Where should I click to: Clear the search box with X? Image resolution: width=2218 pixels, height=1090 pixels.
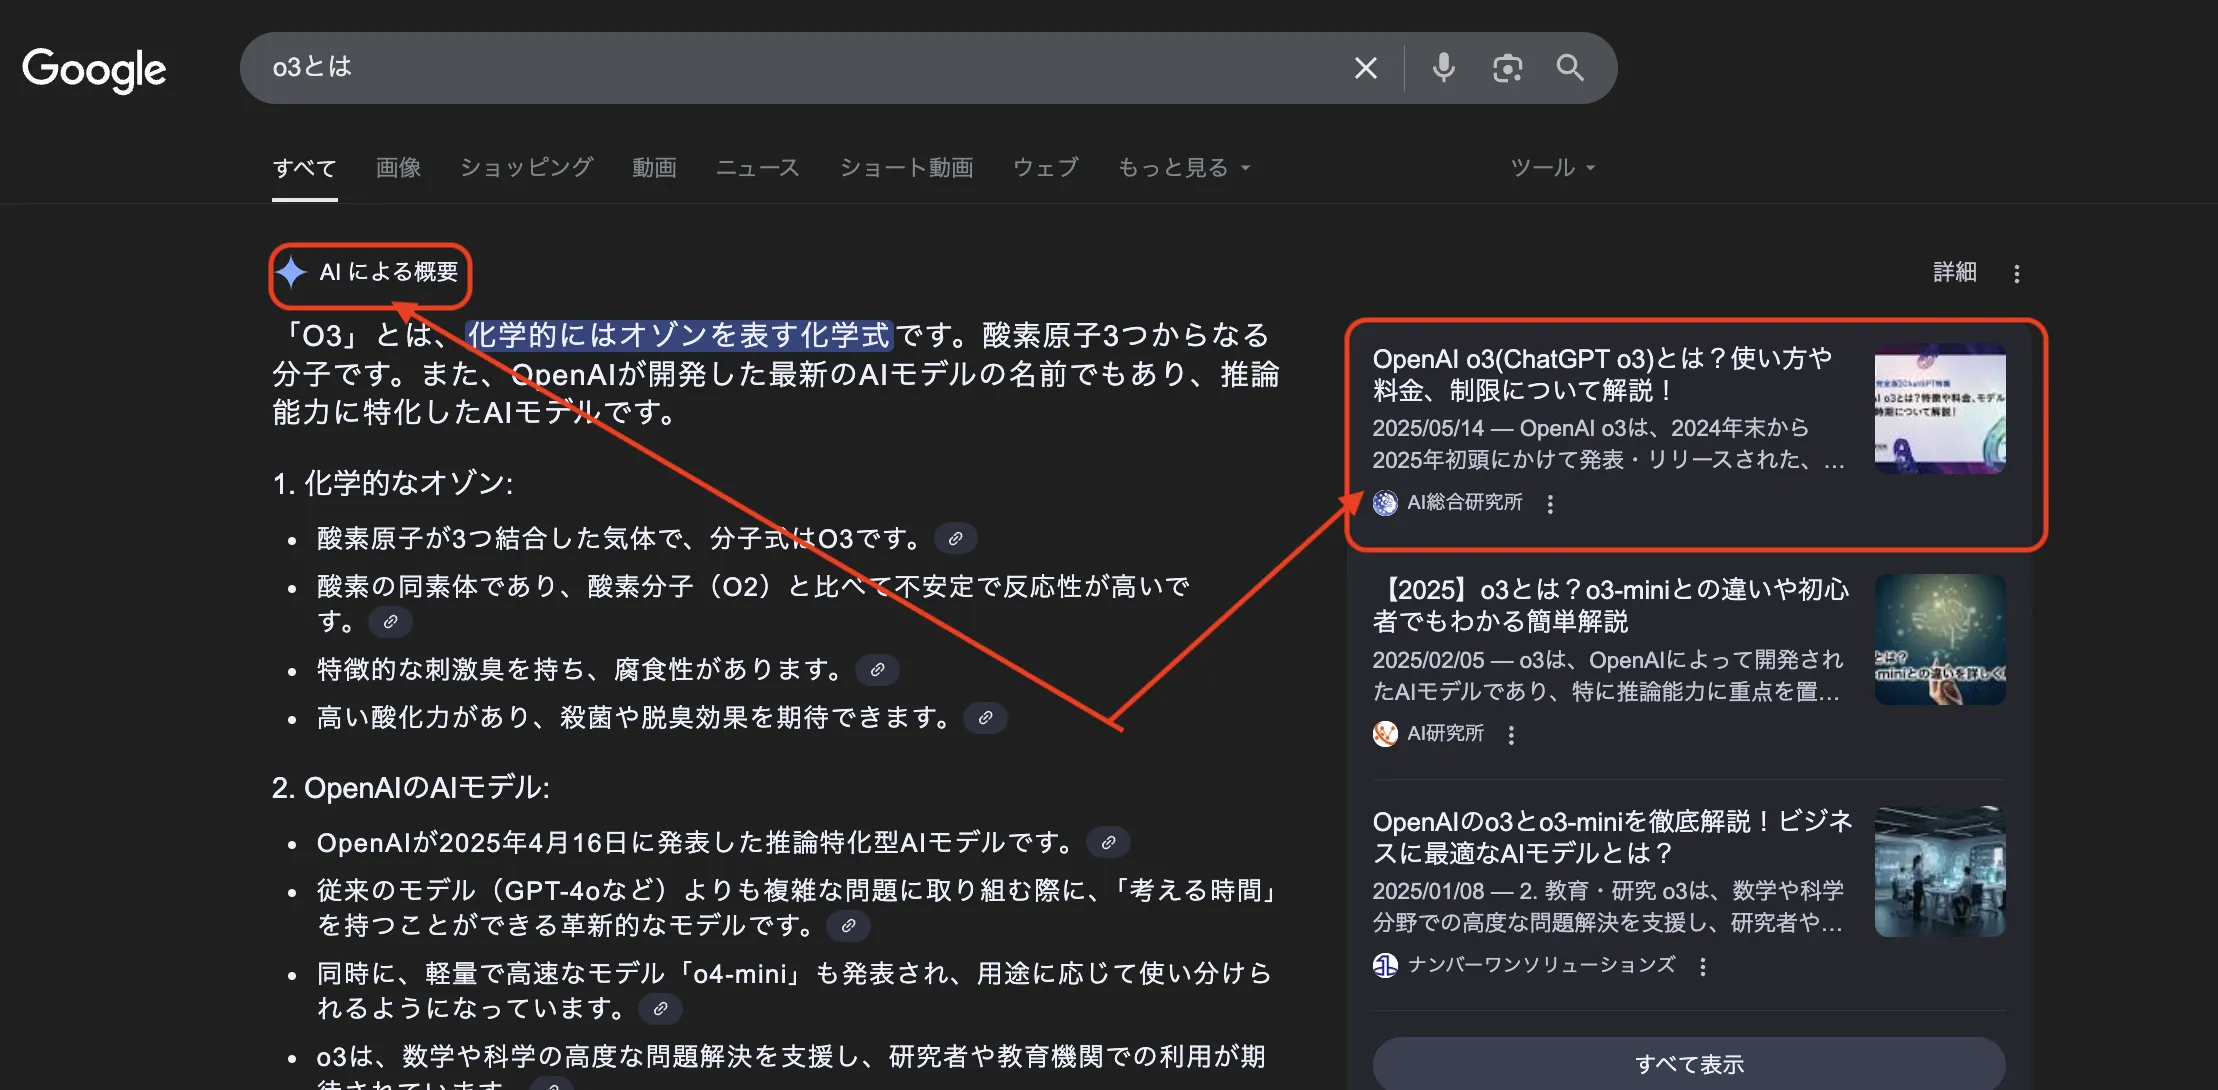(x=1365, y=68)
